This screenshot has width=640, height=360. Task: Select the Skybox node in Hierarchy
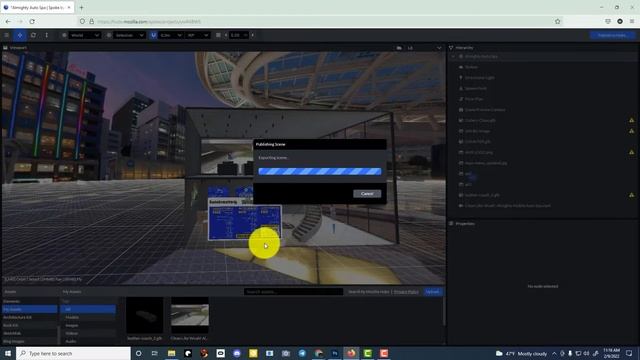point(468,67)
